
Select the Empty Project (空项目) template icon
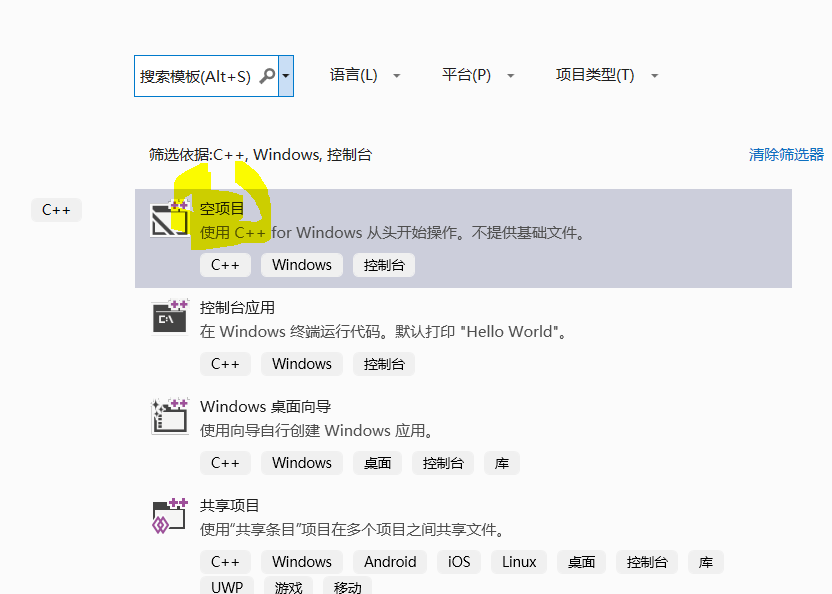(x=170, y=219)
